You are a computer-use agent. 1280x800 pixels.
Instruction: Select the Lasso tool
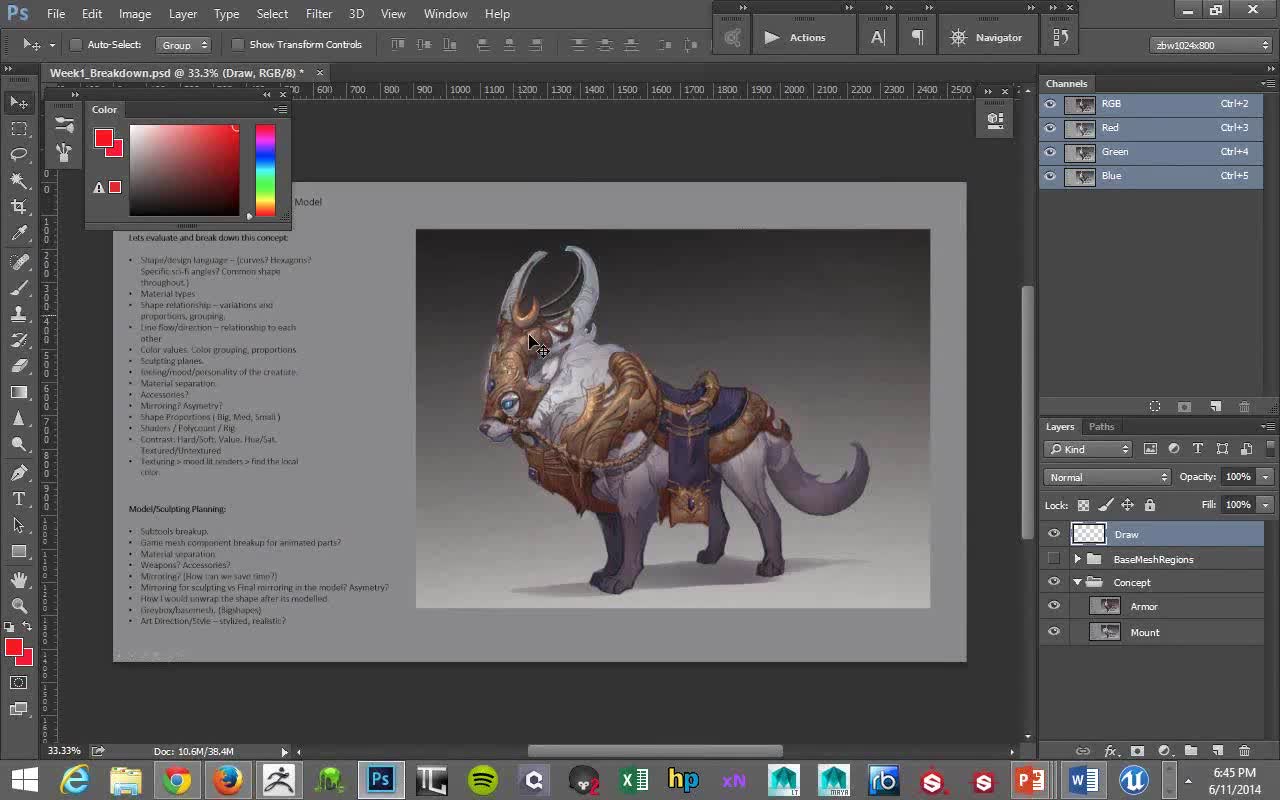tap(19, 154)
